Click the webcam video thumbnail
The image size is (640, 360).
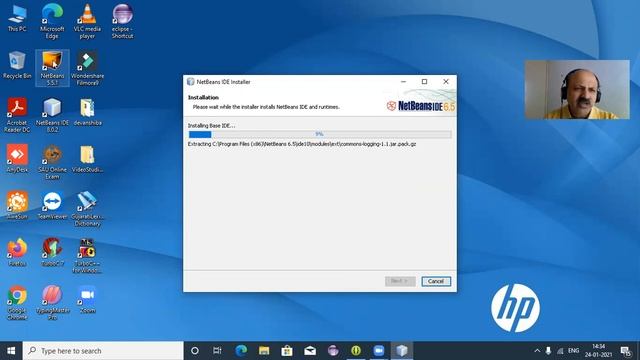[577, 90]
